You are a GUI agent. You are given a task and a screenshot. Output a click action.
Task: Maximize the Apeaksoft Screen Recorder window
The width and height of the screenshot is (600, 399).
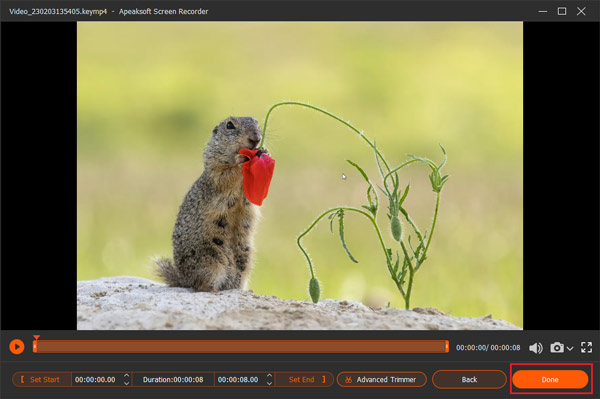coord(562,11)
